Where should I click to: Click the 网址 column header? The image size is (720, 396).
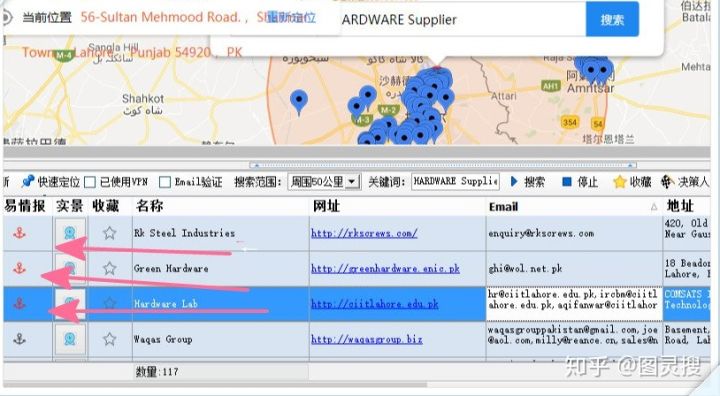click(398, 206)
